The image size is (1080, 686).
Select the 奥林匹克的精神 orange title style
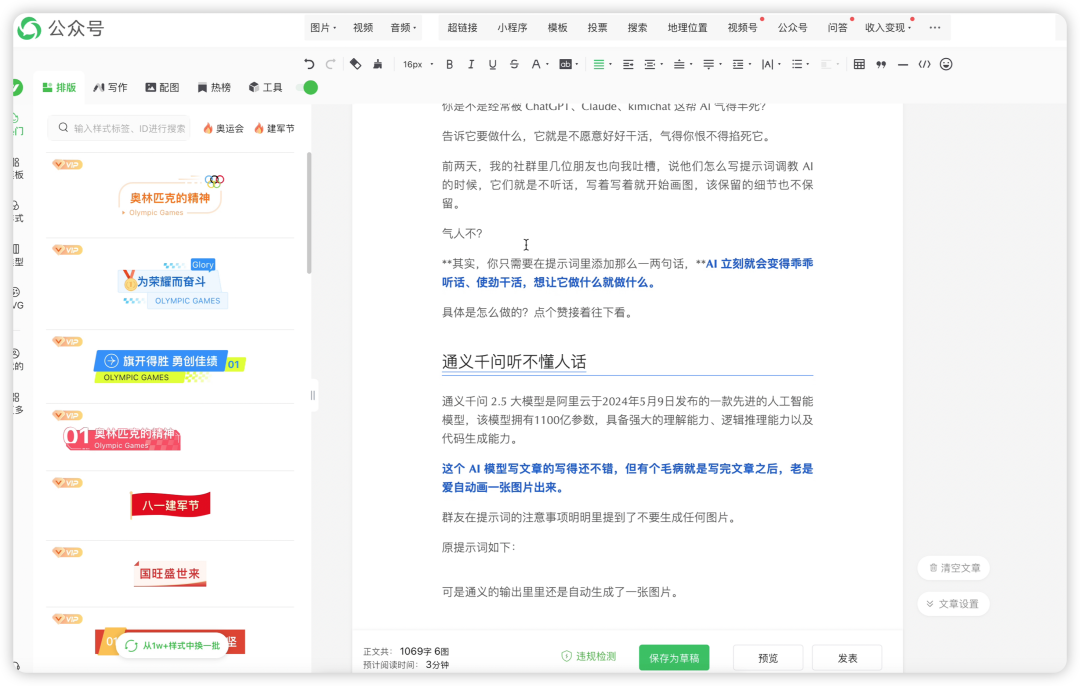(170, 196)
